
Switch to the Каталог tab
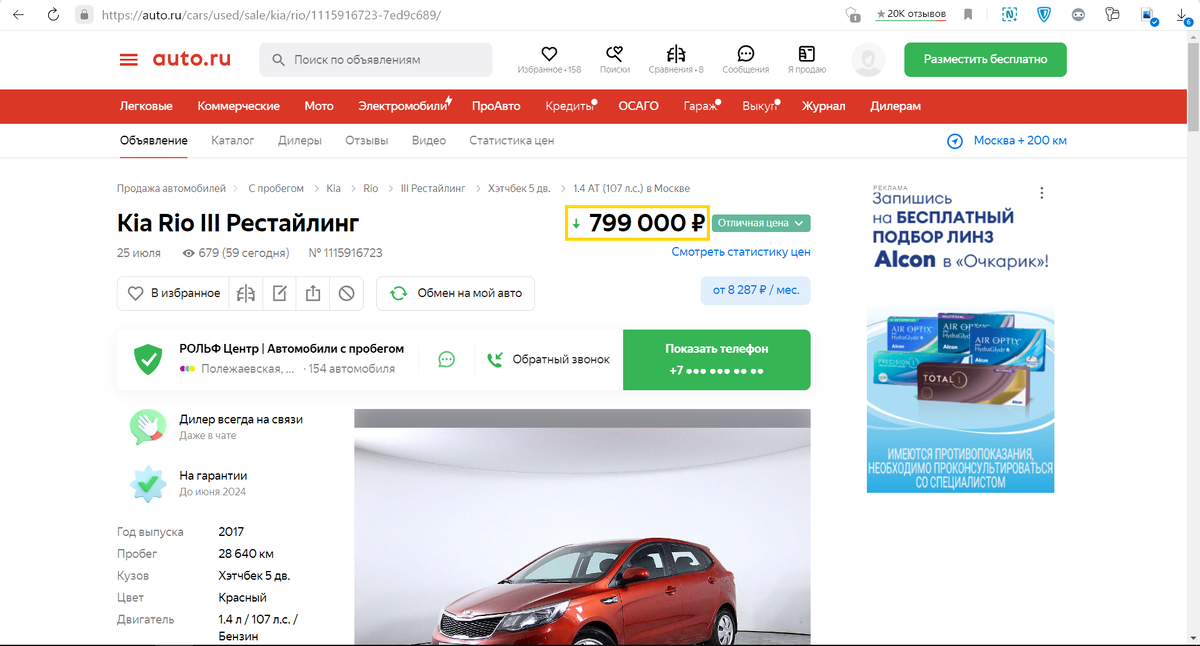click(233, 141)
